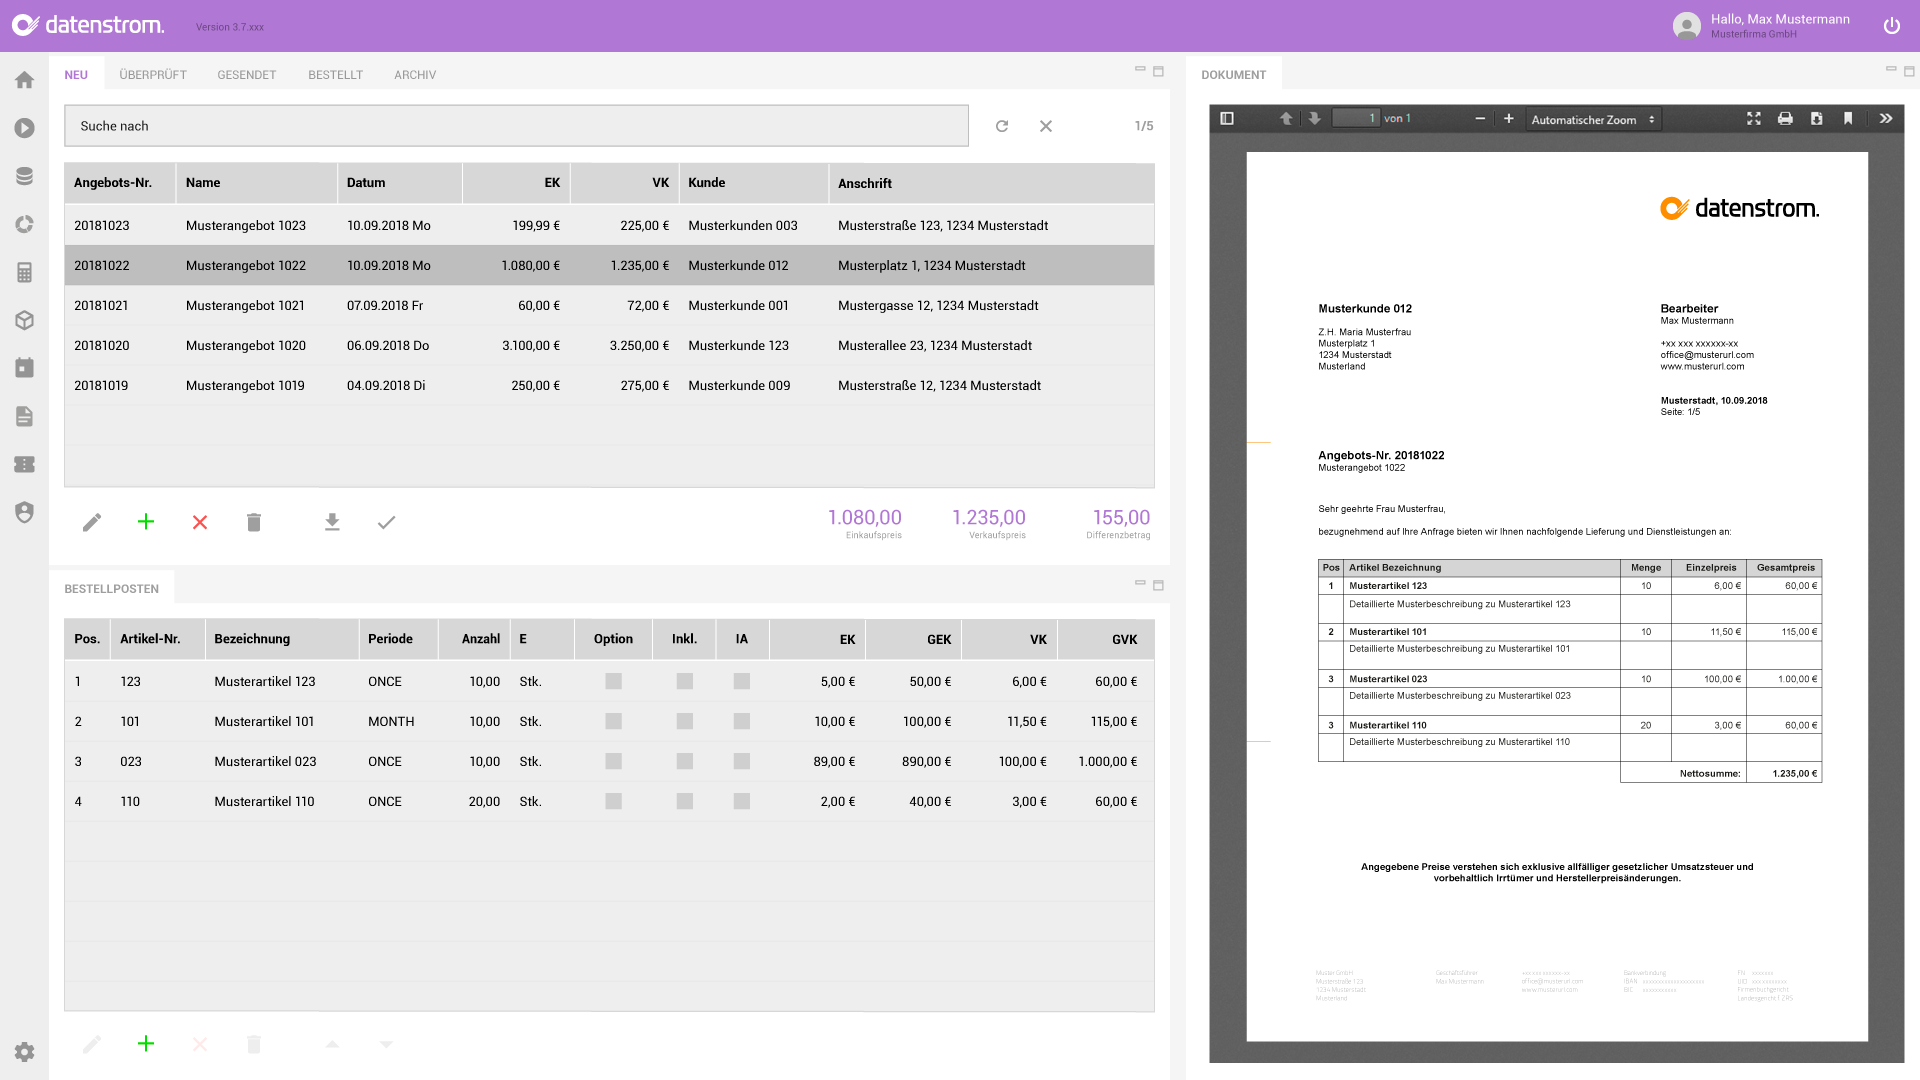The height and width of the screenshot is (1080, 1920).
Task: Open the GESENDET tab
Action: pyautogui.click(x=247, y=74)
